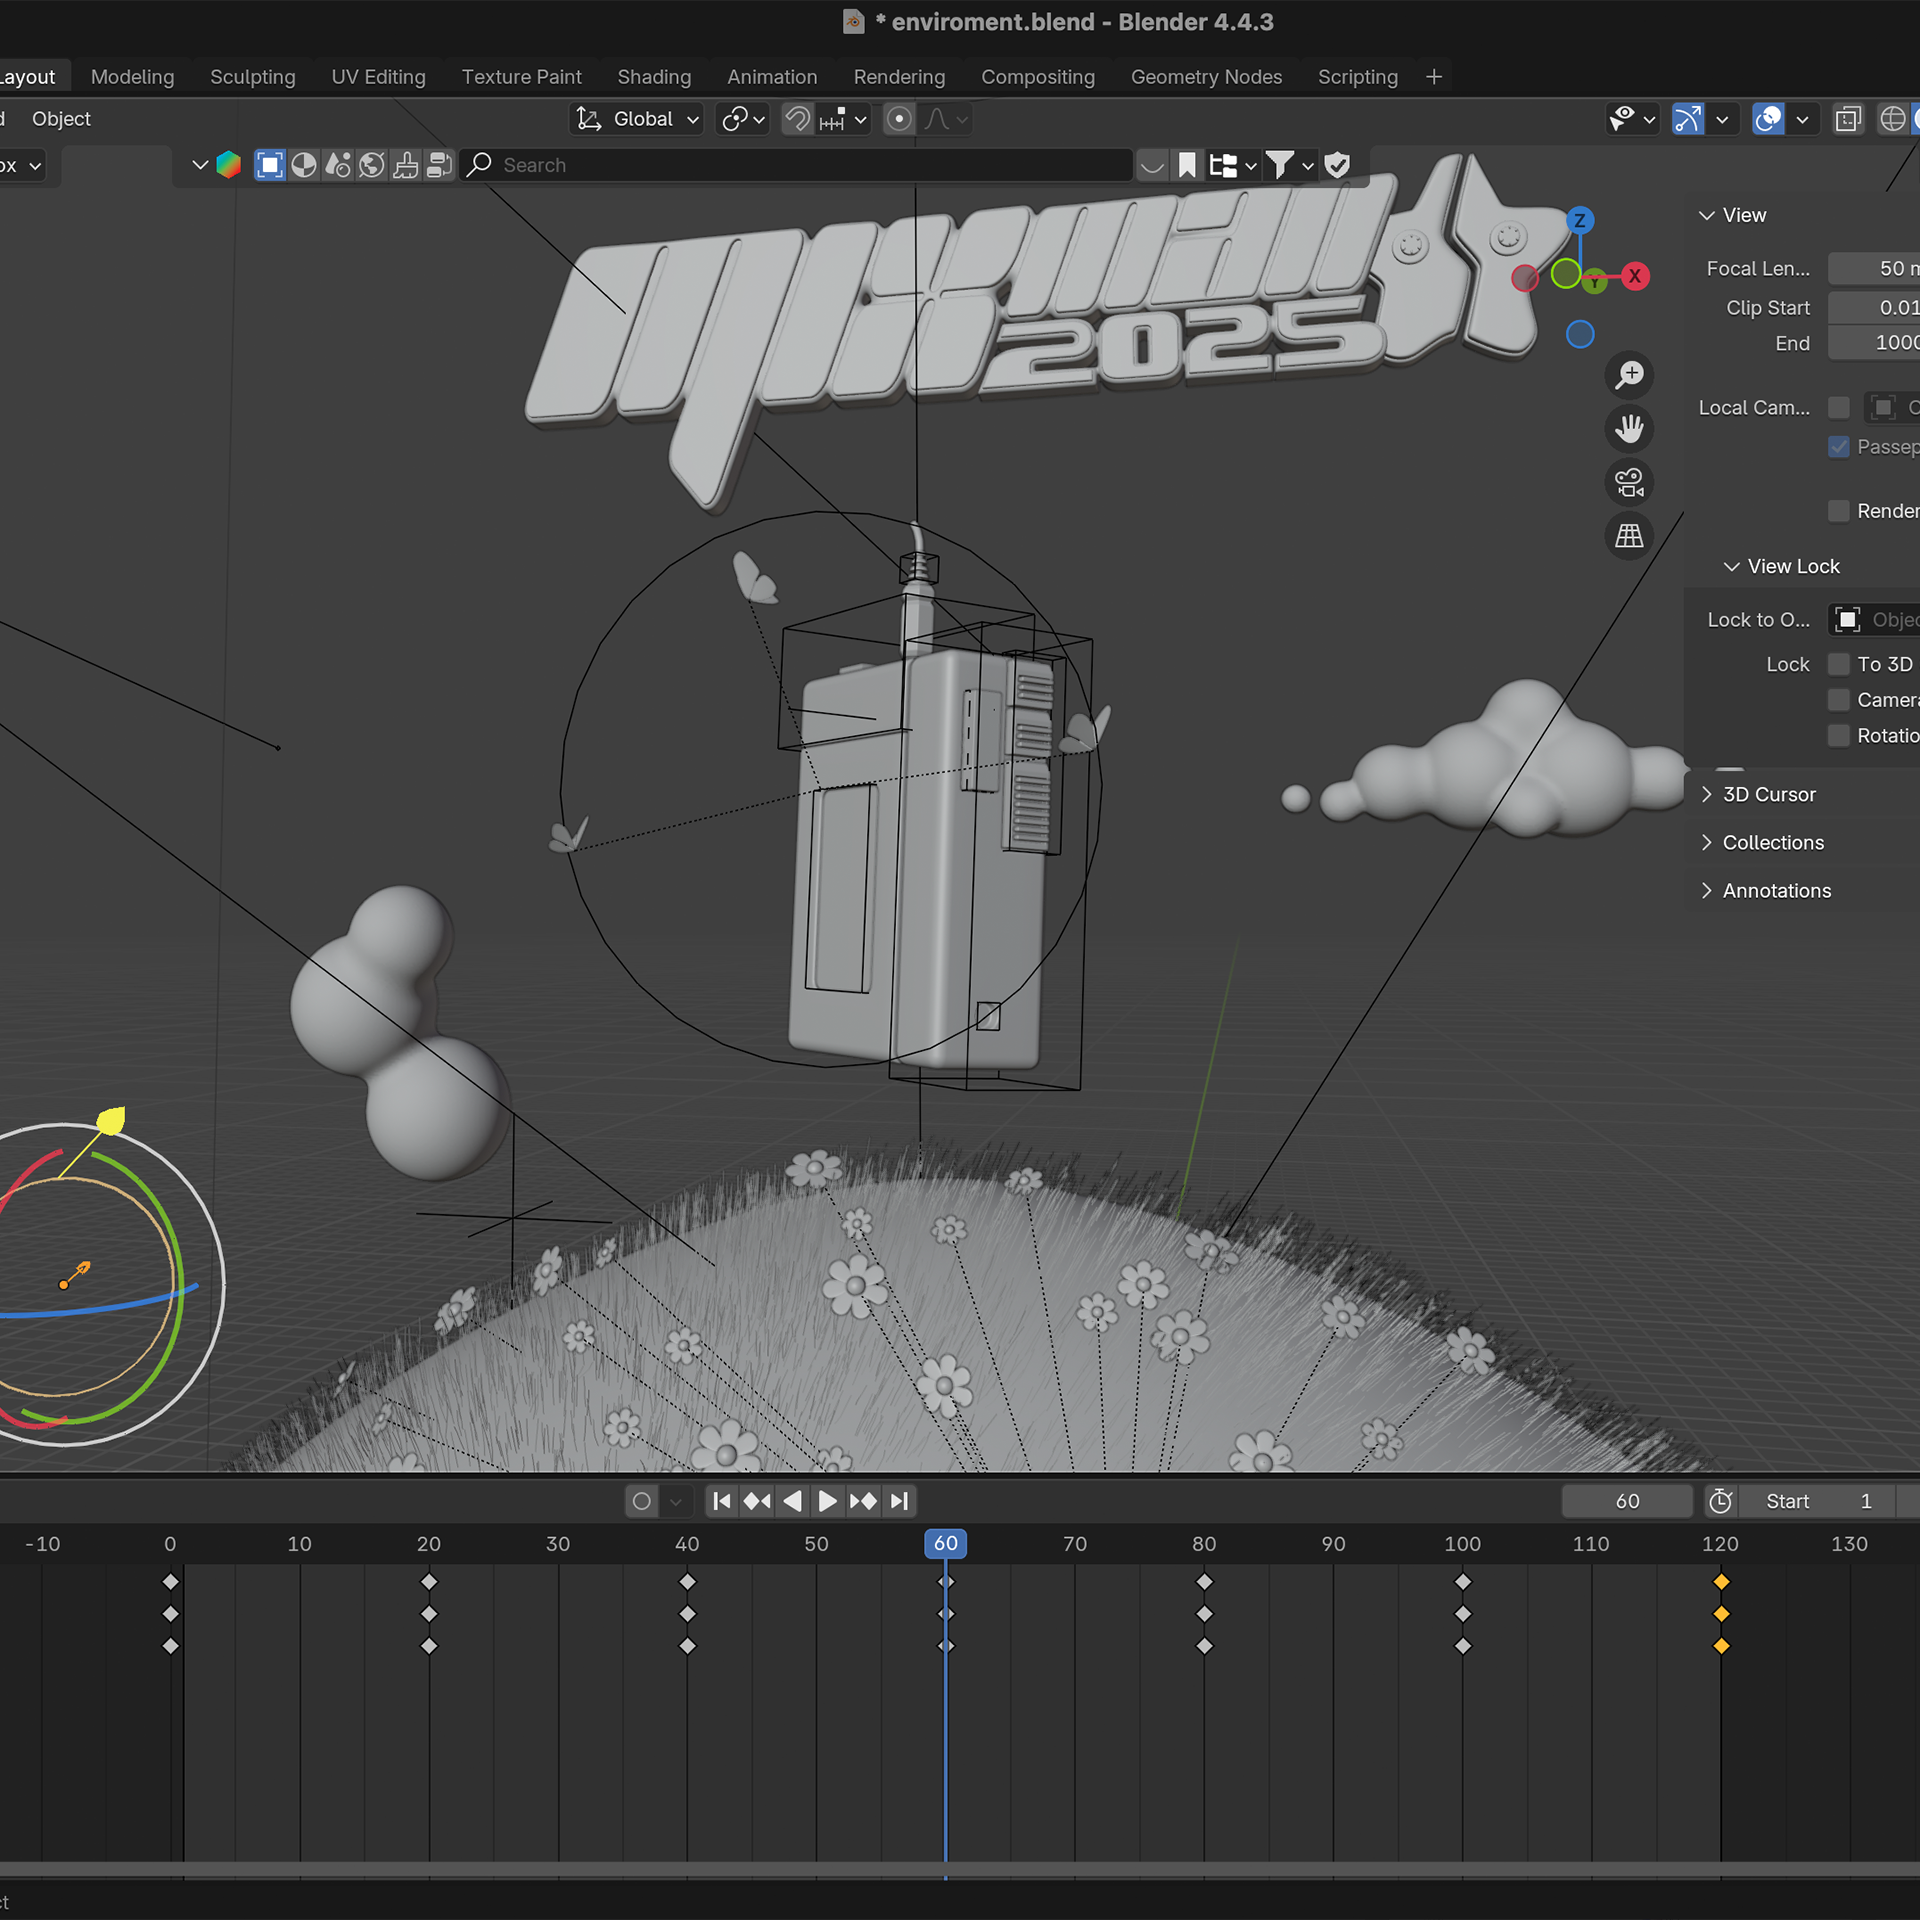Click the snapping magnet icon
The height and width of the screenshot is (1920, 1920).
point(797,119)
